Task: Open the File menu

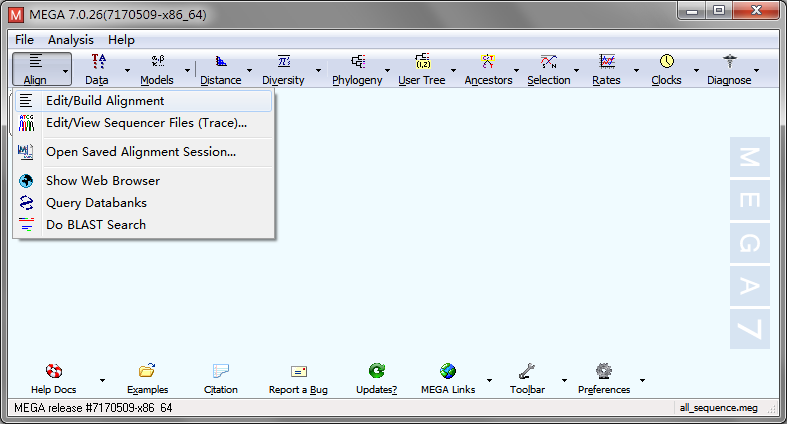Action: pyautogui.click(x=24, y=40)
